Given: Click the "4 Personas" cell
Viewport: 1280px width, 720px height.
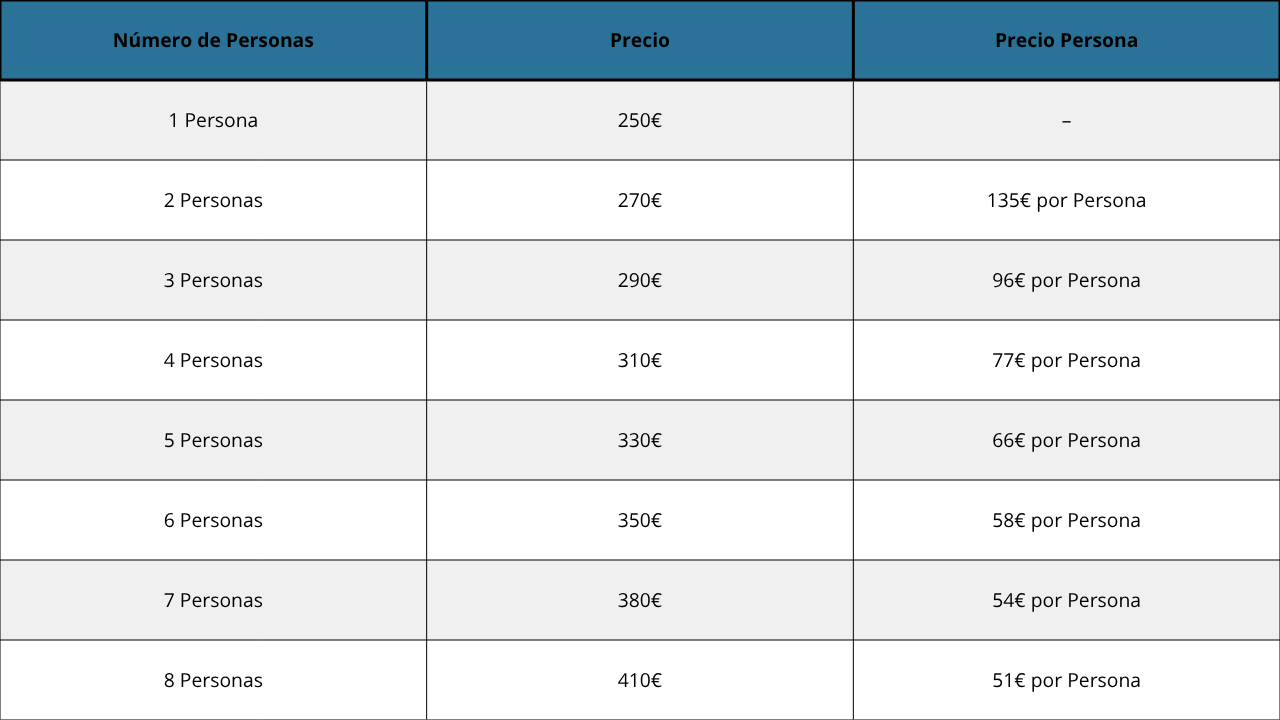Looking at the screenshot, I should [213, 361].
